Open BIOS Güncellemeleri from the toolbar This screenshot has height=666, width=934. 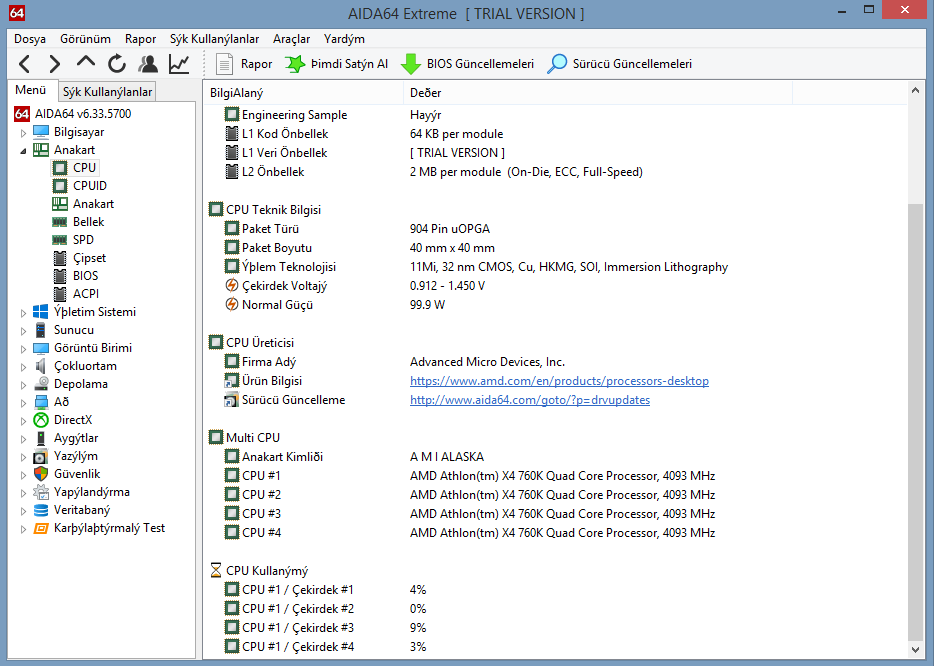pos(468,64)
